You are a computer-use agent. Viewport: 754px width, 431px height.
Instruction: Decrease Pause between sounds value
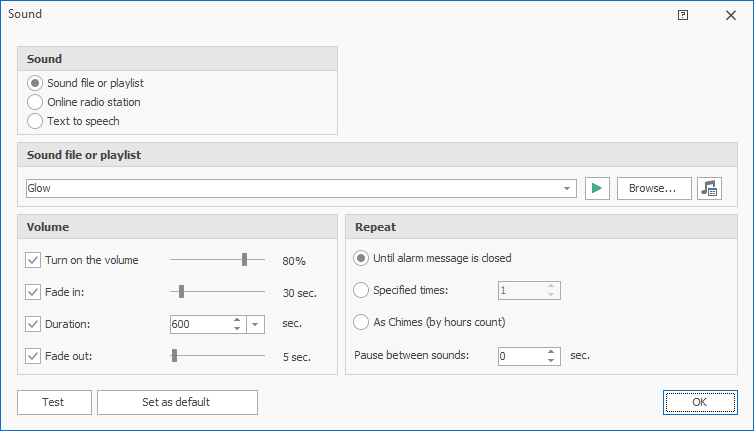(x=551, y=360)
